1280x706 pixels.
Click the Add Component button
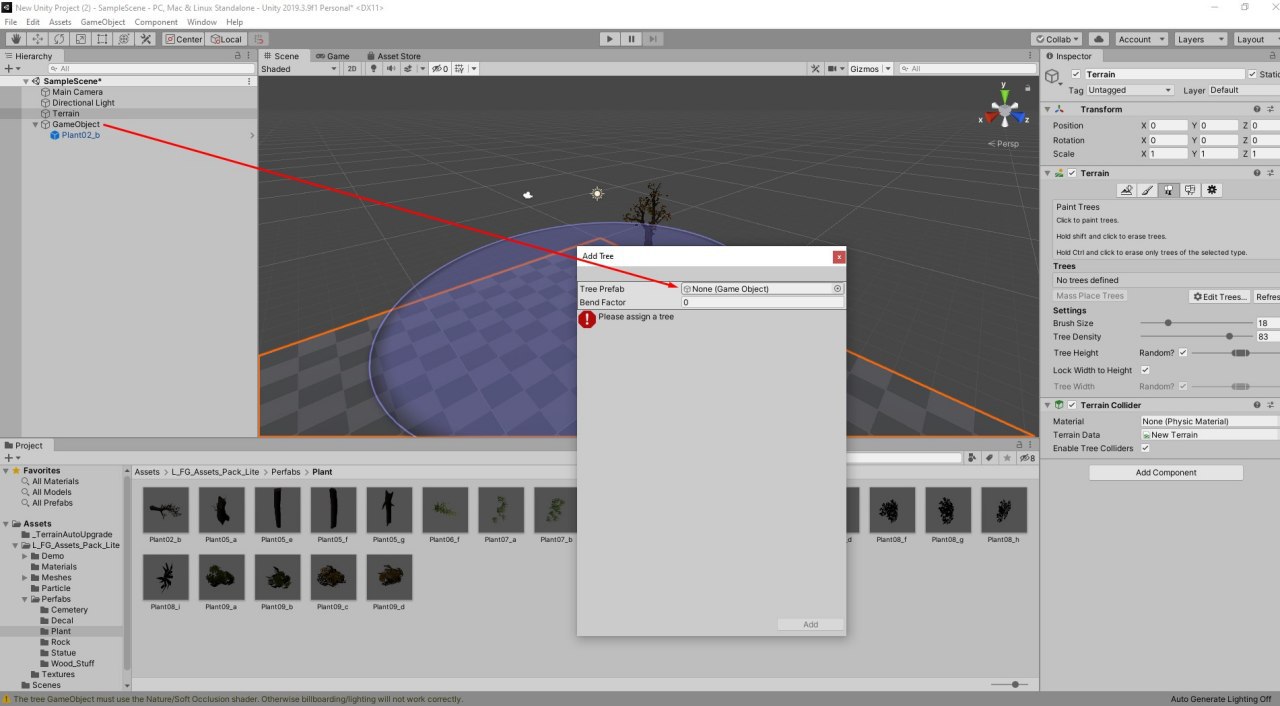(1166, 473)
